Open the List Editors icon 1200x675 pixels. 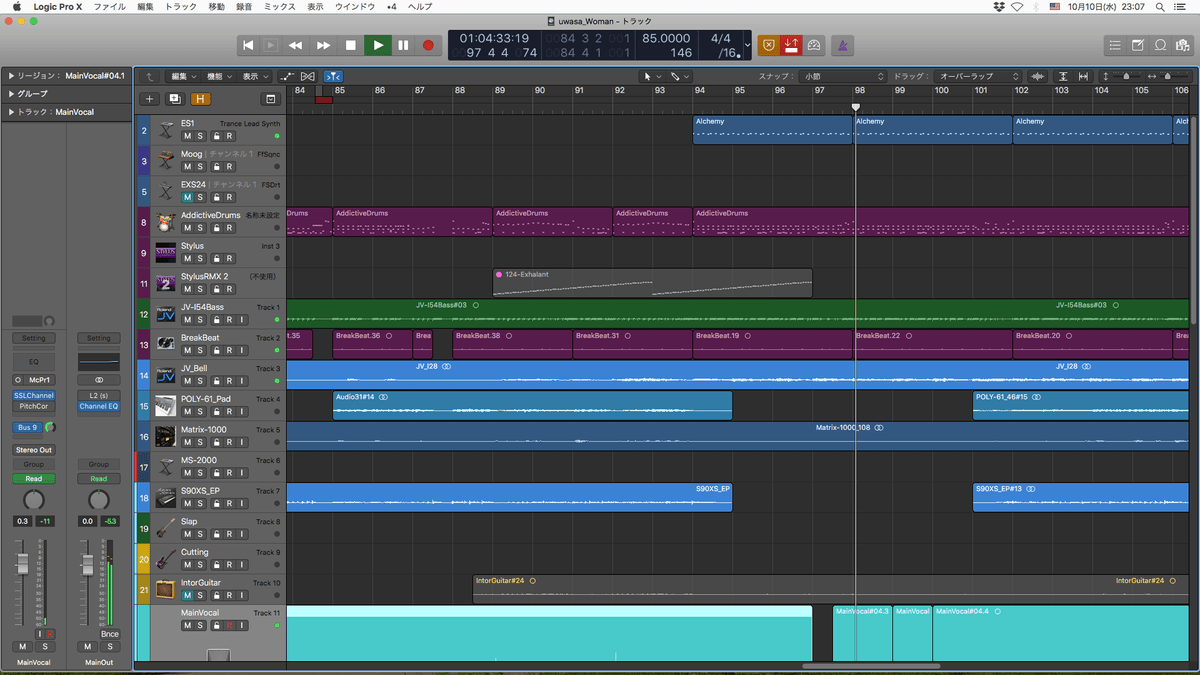(1115, 45)
